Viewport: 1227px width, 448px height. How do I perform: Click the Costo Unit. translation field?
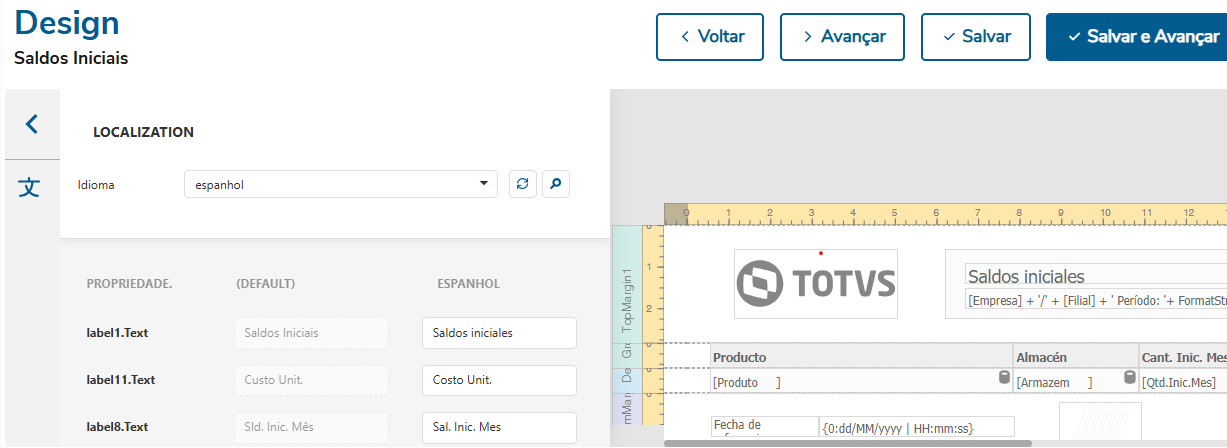click(x=499, y=380)
